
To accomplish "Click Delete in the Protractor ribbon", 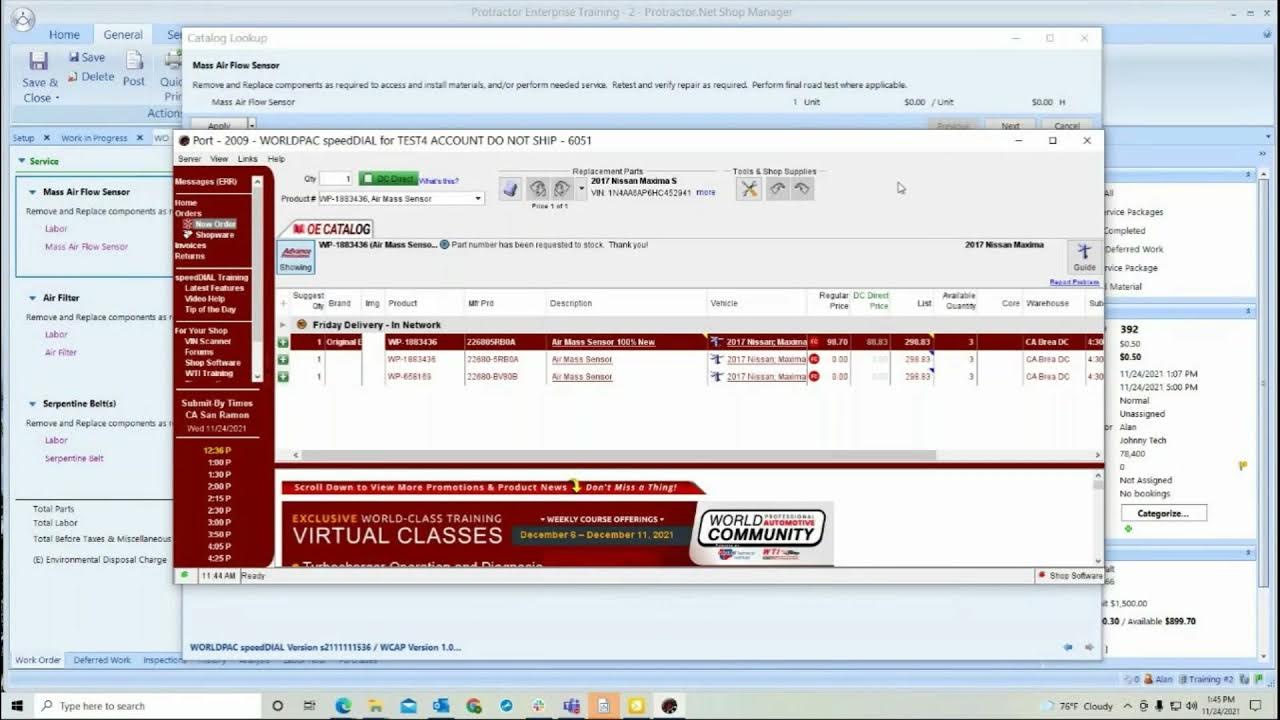I will (91, 76).
